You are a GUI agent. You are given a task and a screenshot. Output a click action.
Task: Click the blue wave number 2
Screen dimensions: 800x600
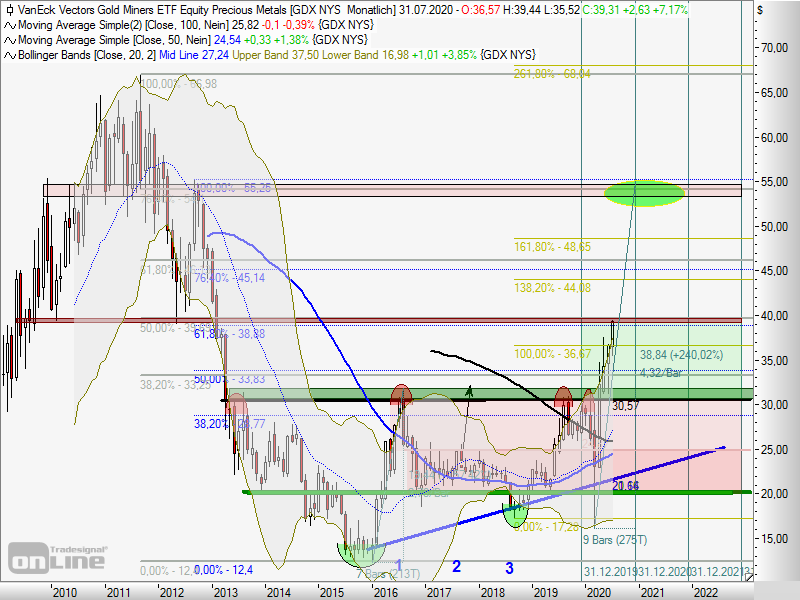457,566
